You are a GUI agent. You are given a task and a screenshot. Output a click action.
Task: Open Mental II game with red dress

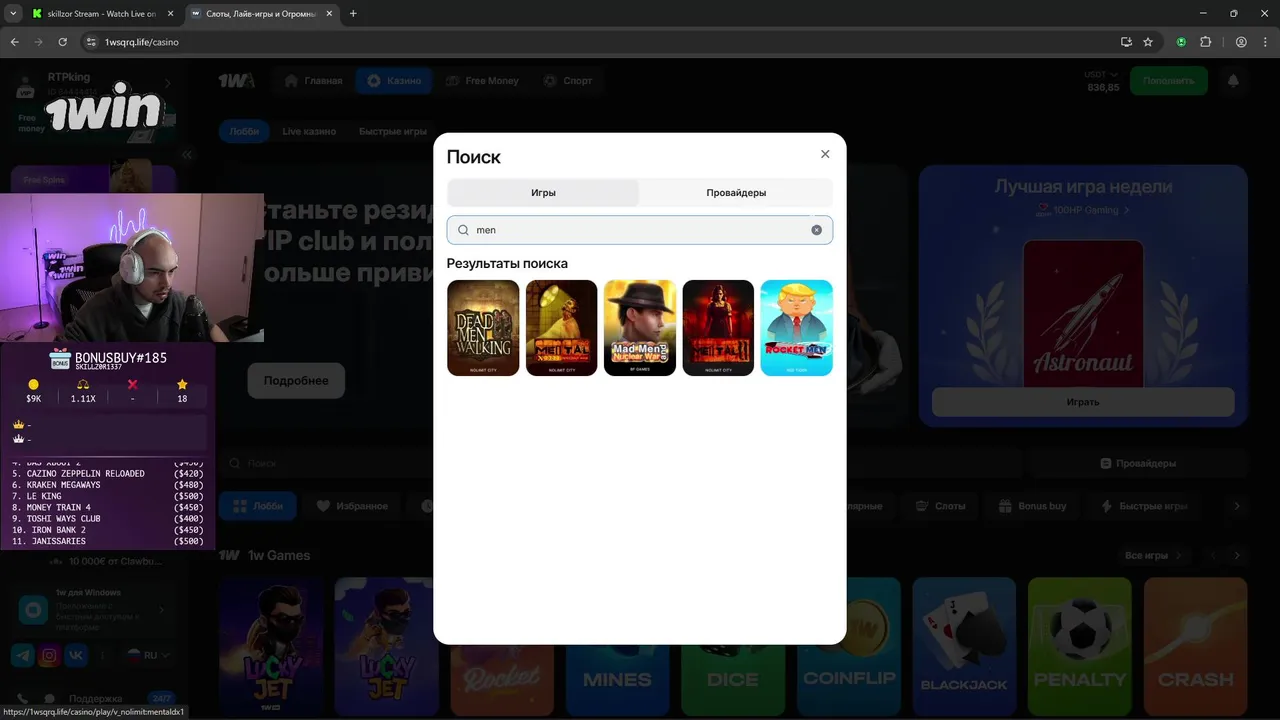point(718,328)
